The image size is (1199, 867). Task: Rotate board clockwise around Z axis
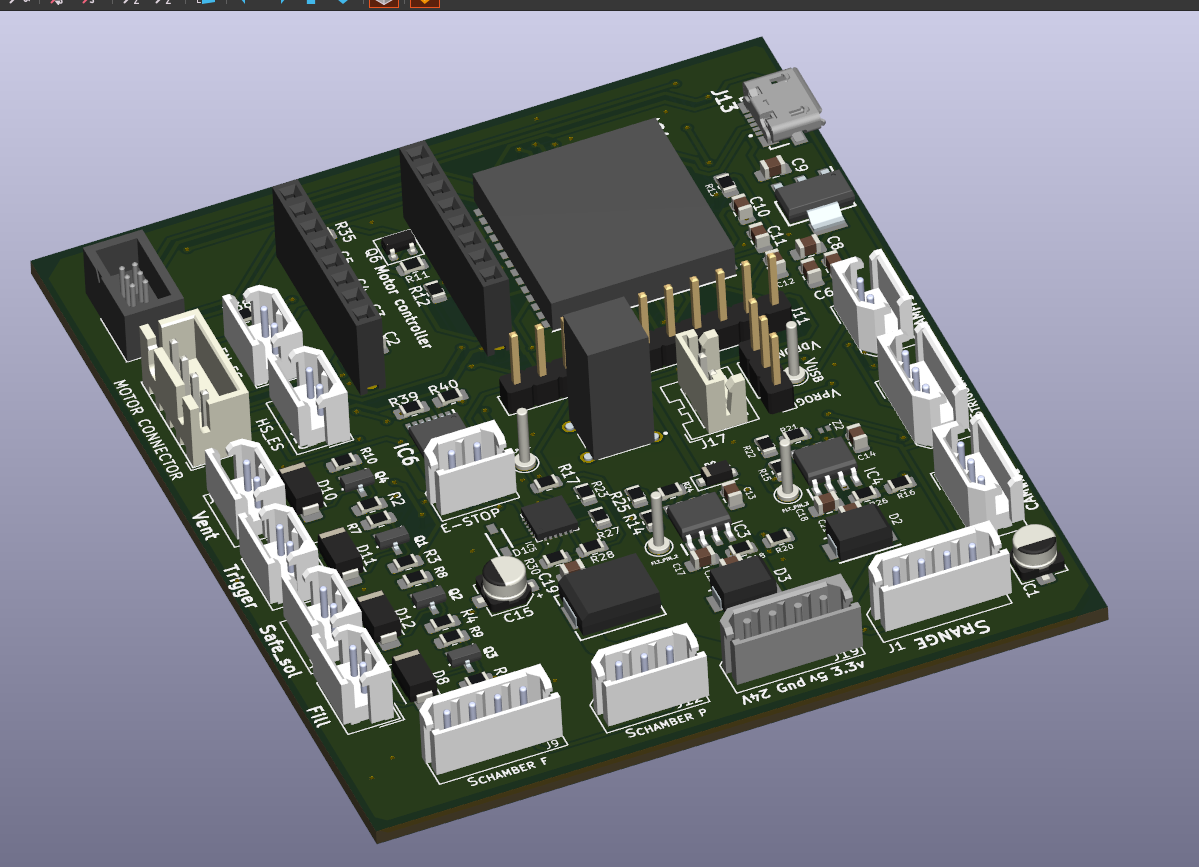131,2
